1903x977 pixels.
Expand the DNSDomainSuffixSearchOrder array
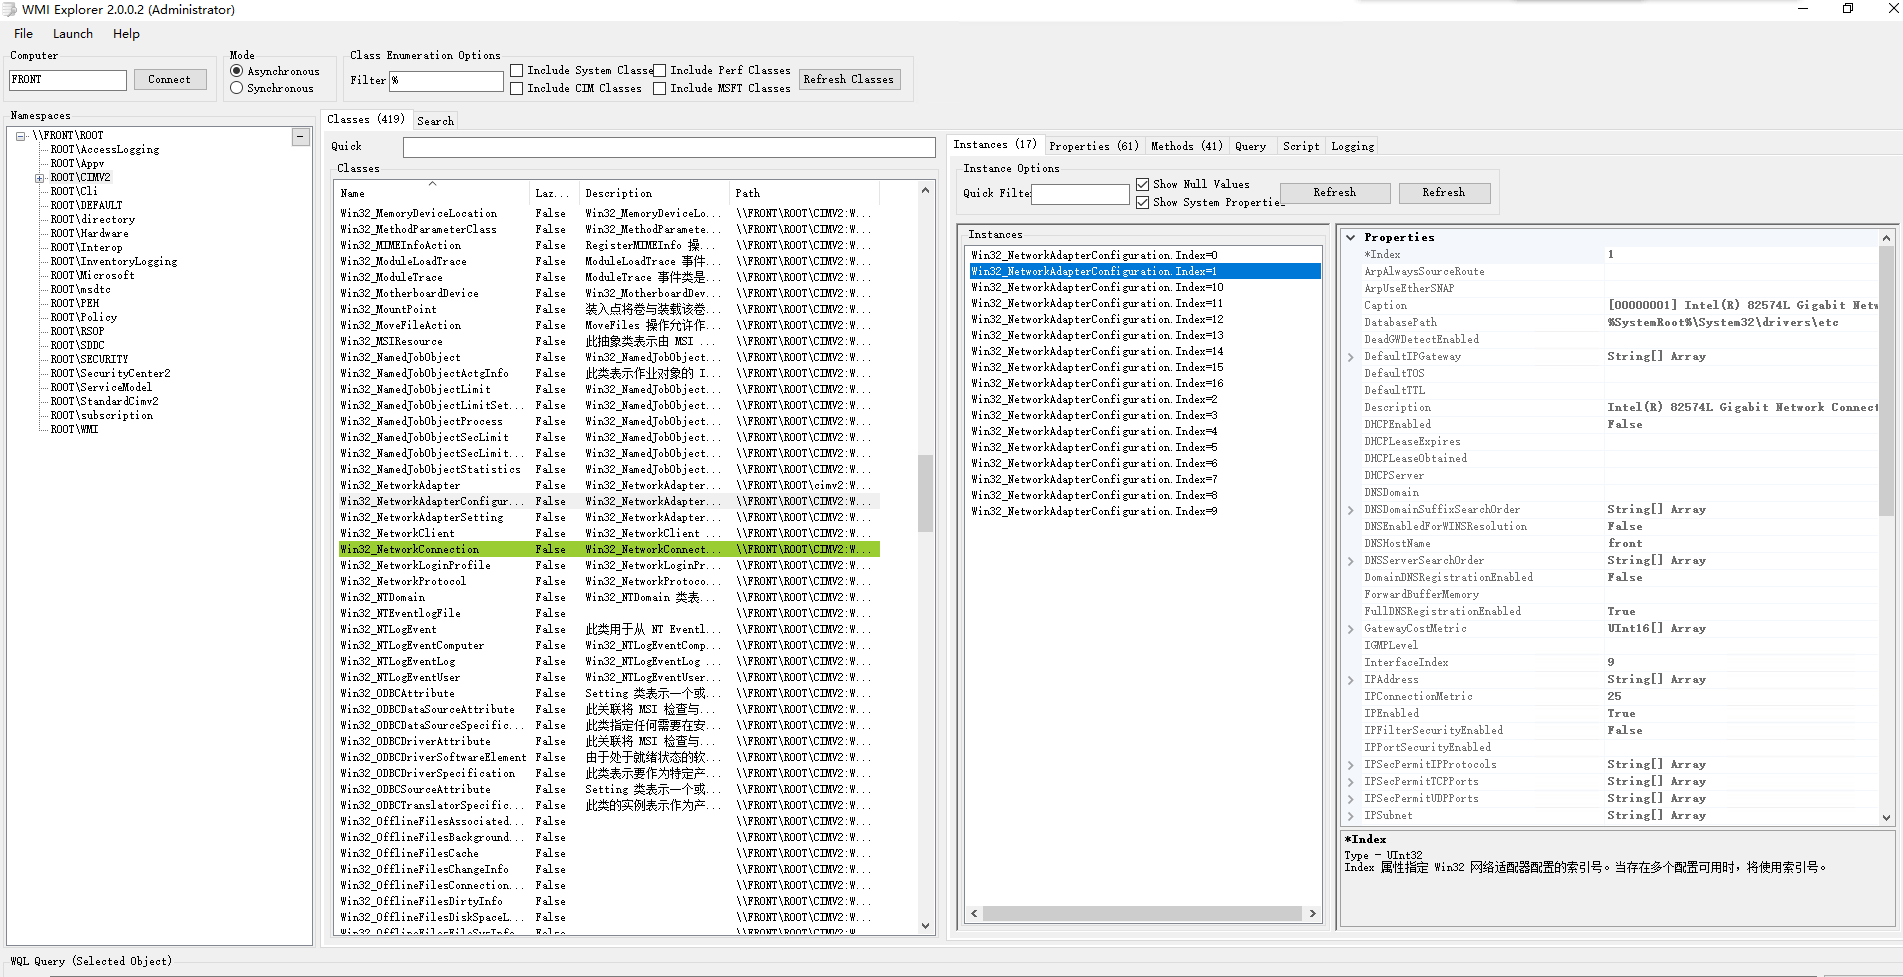(1351, 510)
